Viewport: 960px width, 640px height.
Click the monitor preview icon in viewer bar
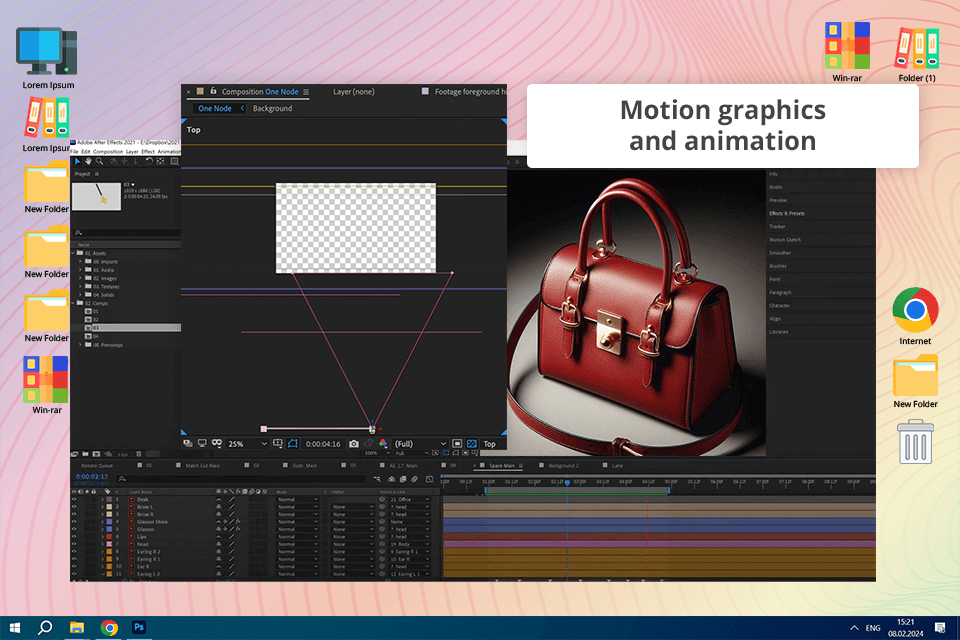(202, 443)
